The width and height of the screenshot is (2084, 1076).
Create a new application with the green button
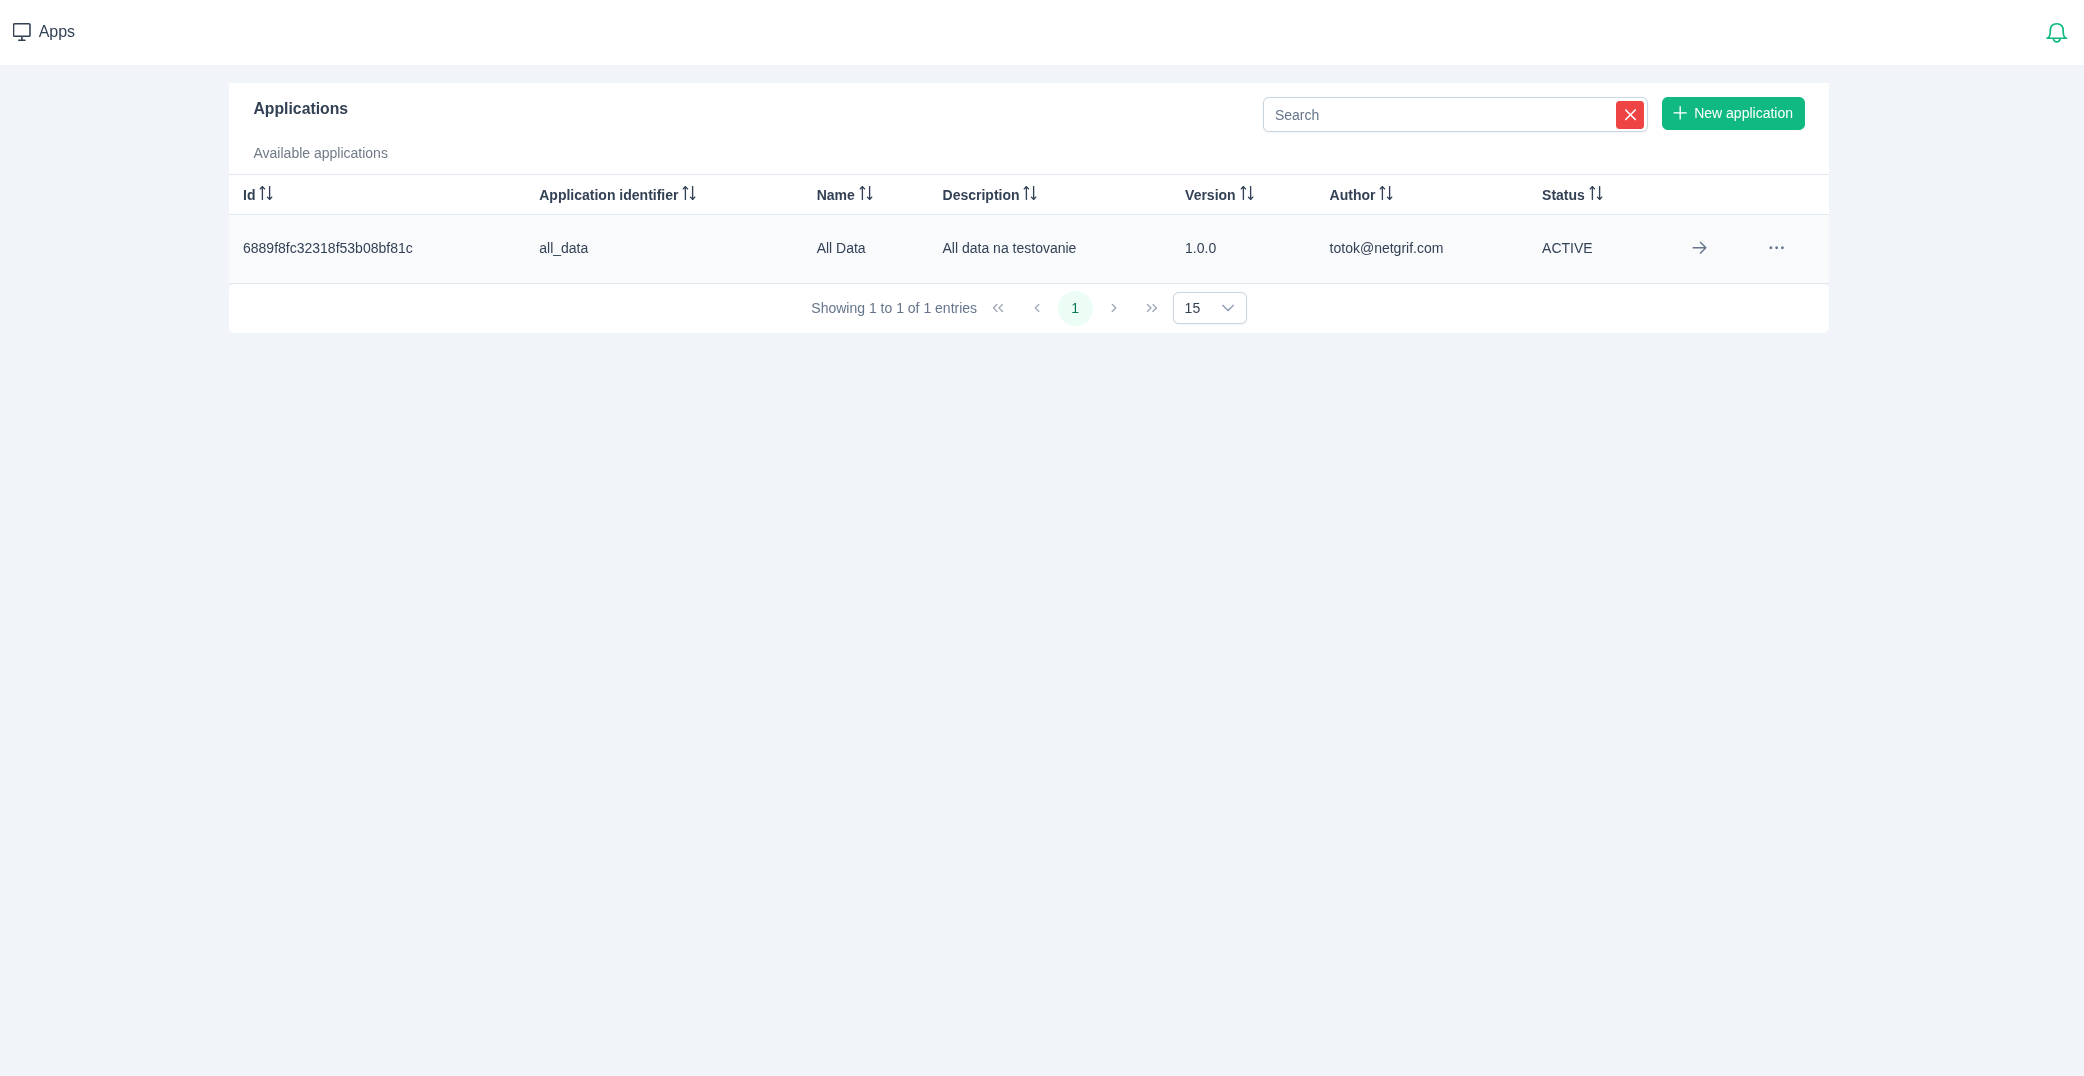(1733, 113)
